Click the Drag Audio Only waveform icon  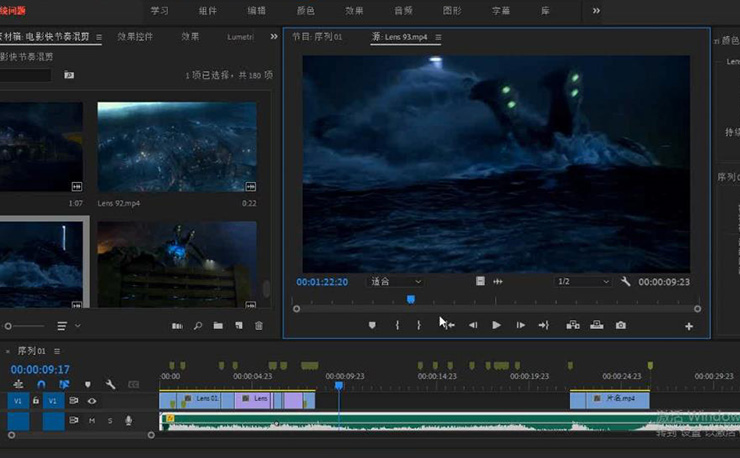pyautogui.click(x=498, y=281)
